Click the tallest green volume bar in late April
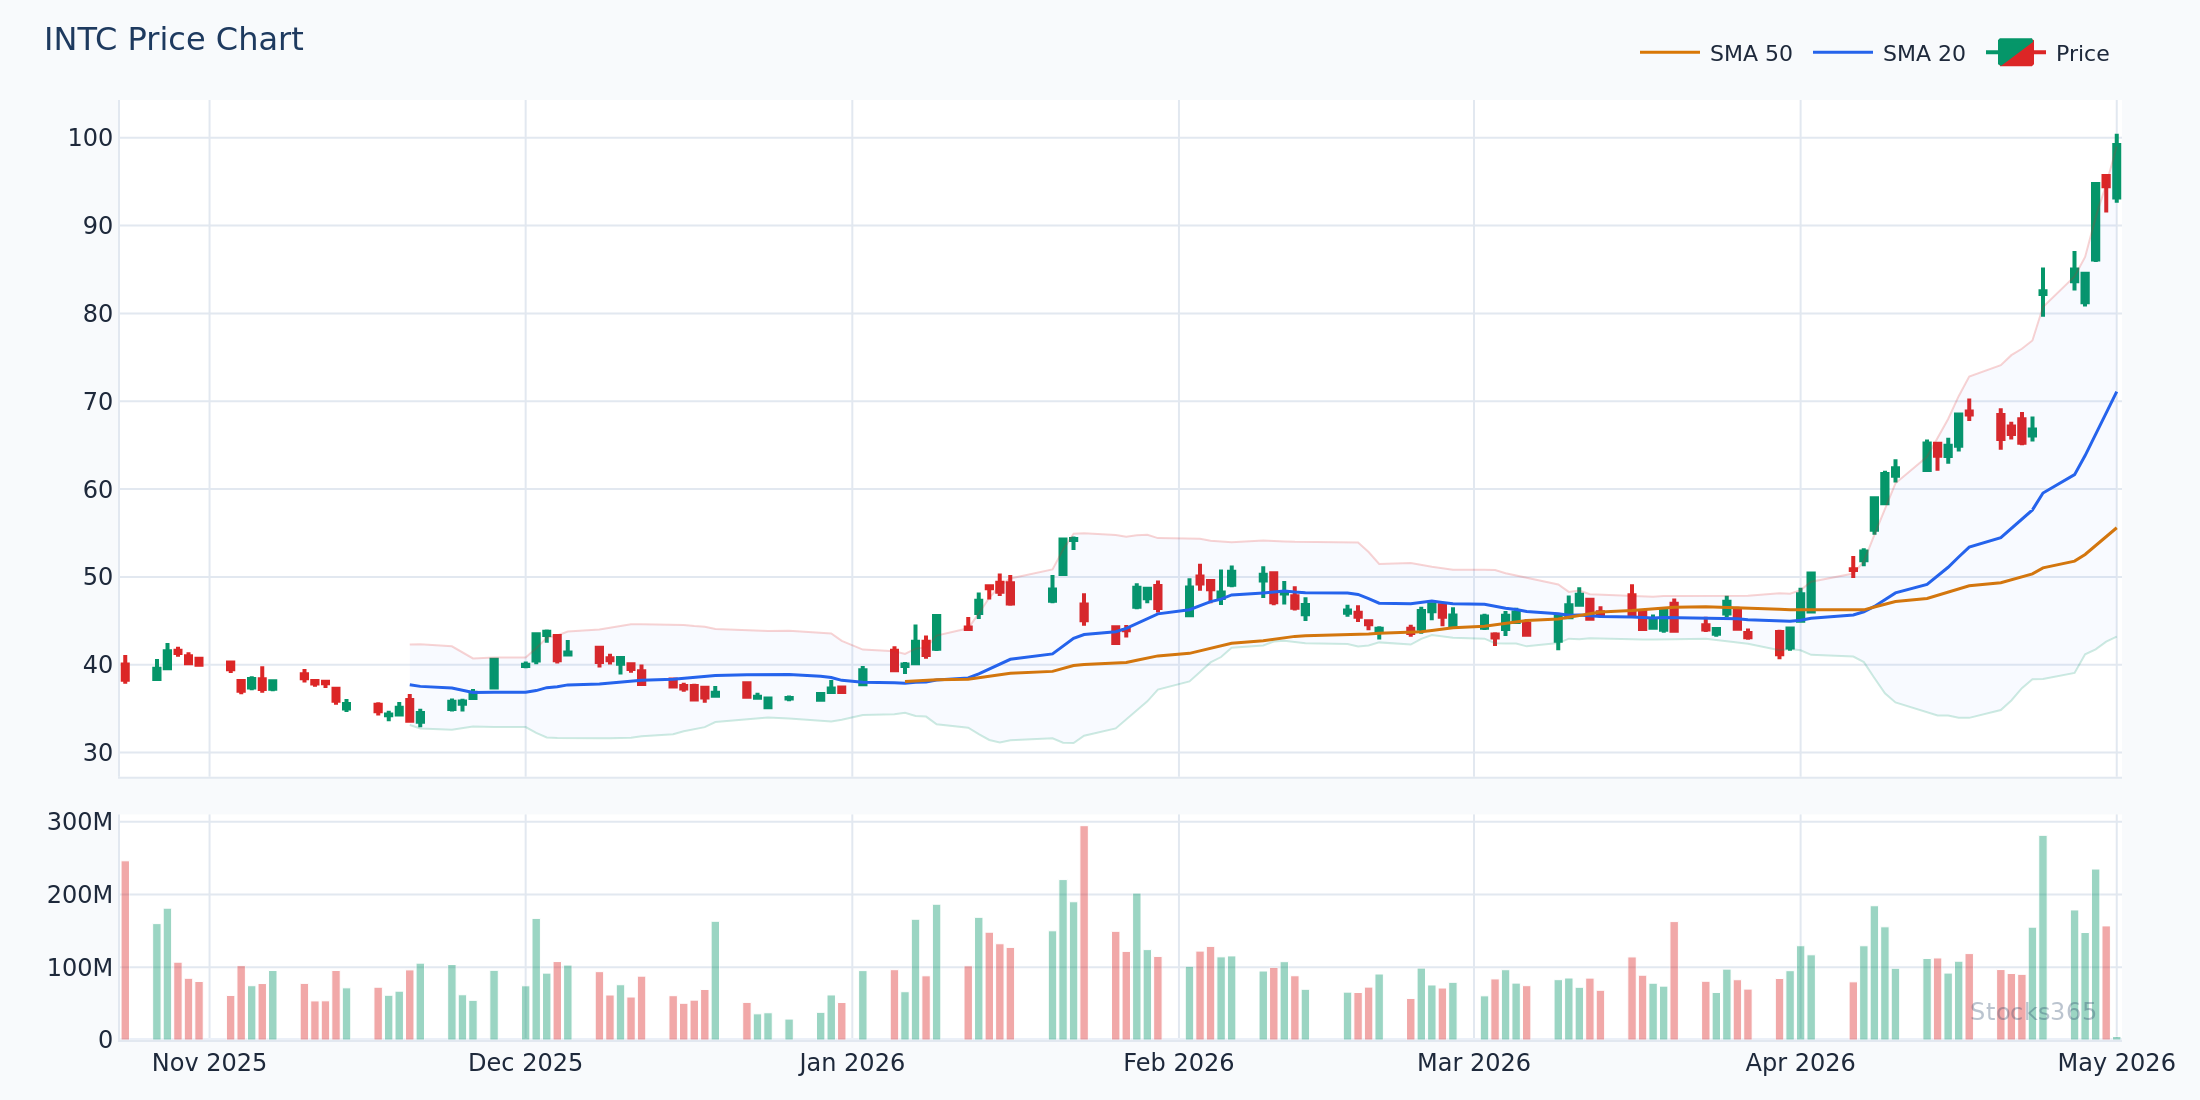Screen dimensions: 2200x1100 pos(2043,937)
